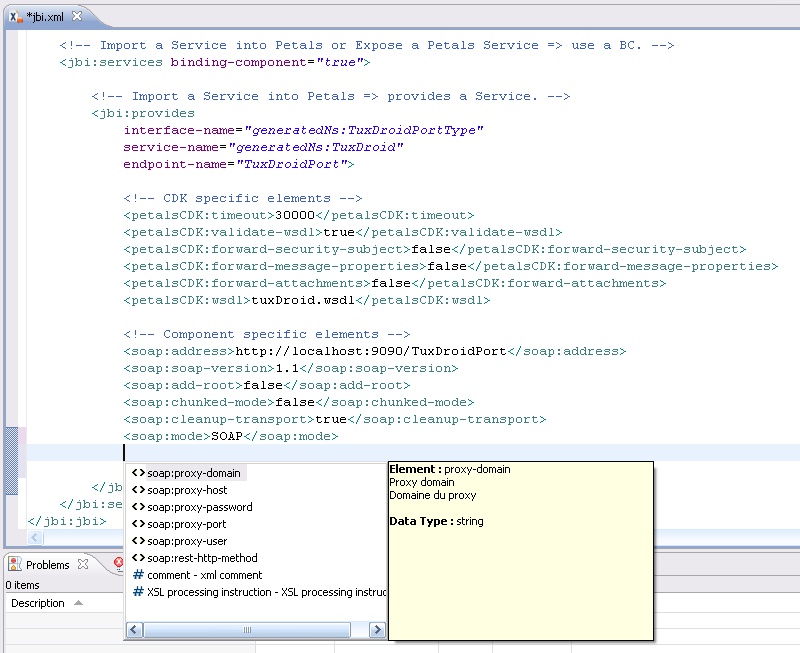
Task: Close the Problems view tab
Action: click(x=83, y=565)
